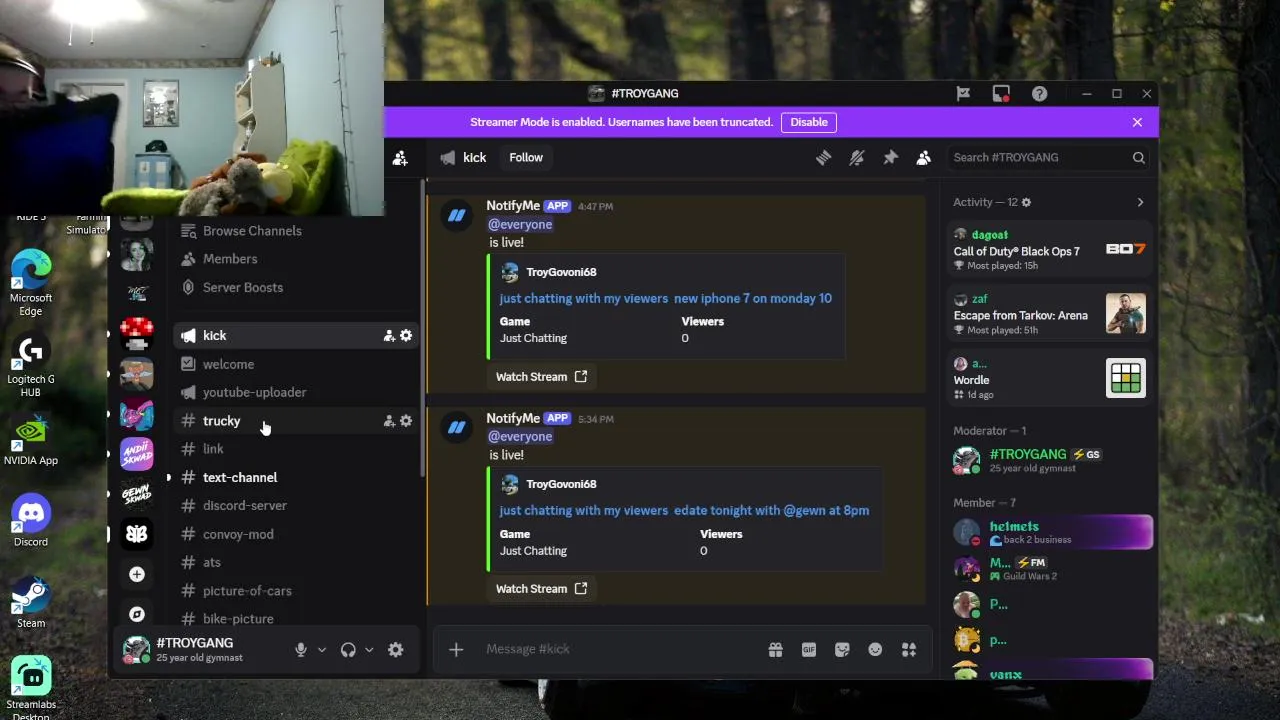Screen dimensions: 1280x720
Task: Deafen using the headphones icon
Action: tap(348, 650)
